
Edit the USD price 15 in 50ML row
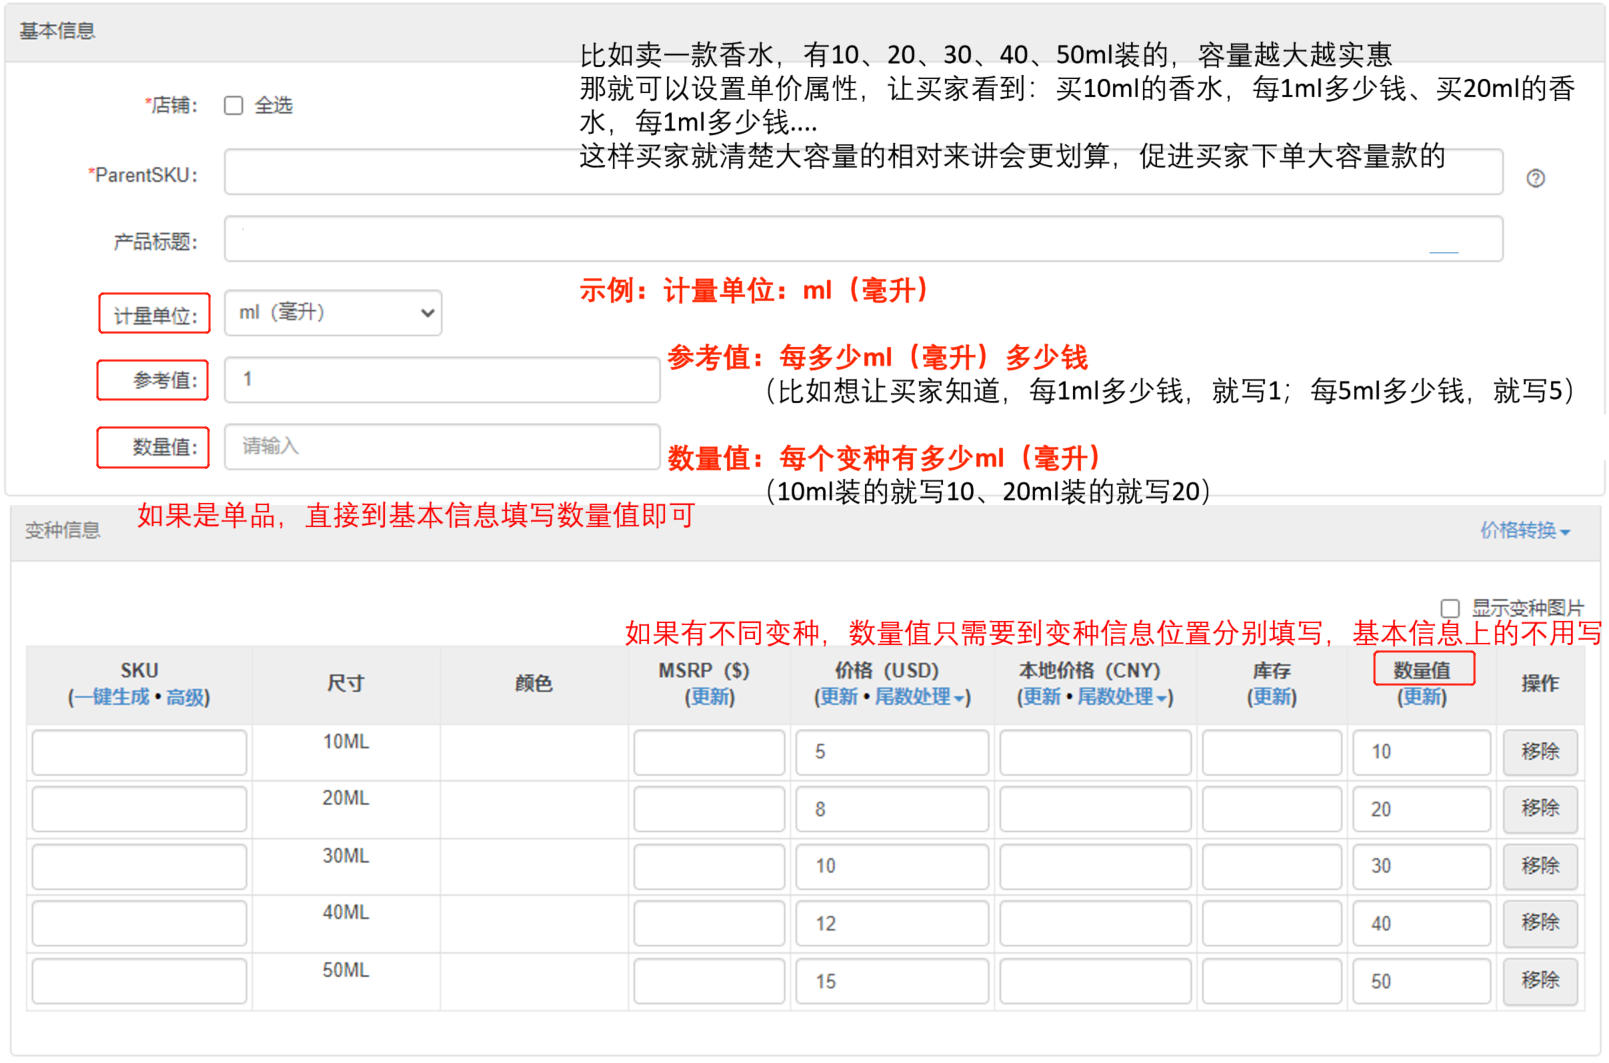click(x=892, y=981)
